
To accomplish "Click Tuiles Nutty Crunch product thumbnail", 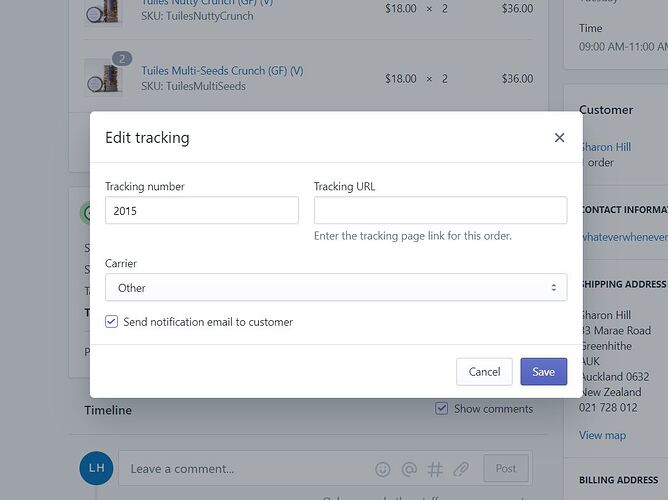I will click(103, 11).
